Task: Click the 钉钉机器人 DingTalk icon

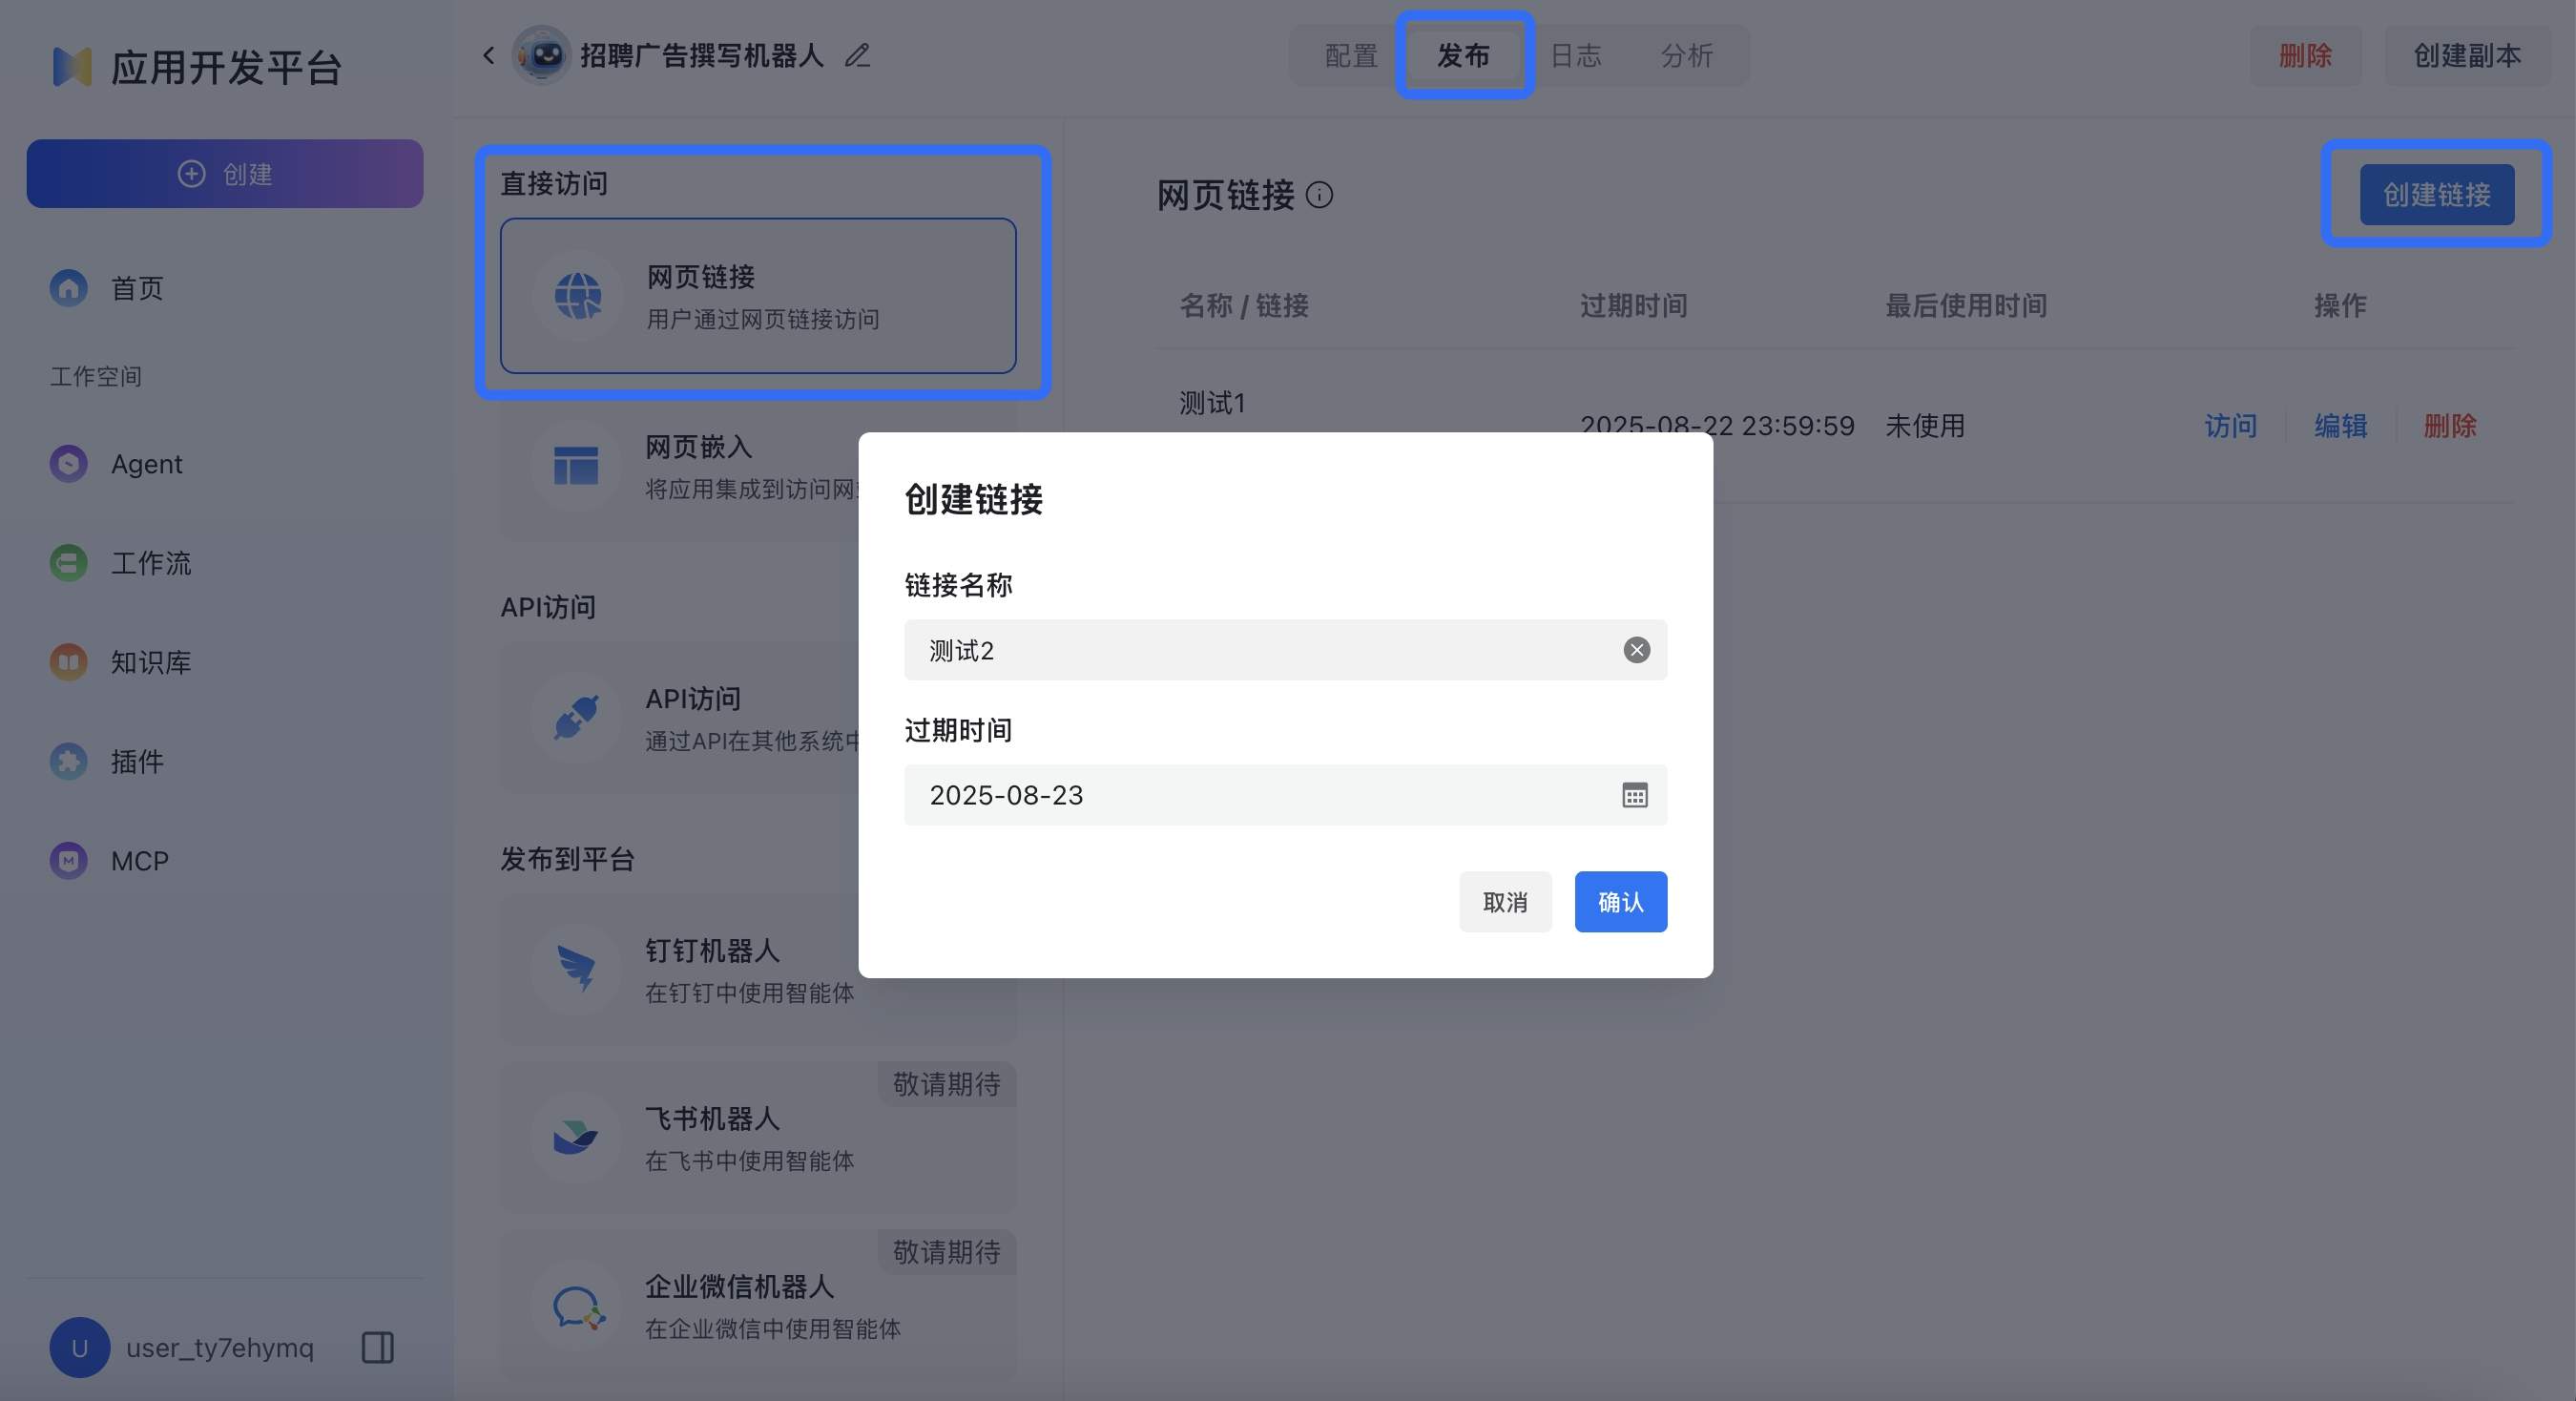Action: pyautogui.click(x=578, y=968)
